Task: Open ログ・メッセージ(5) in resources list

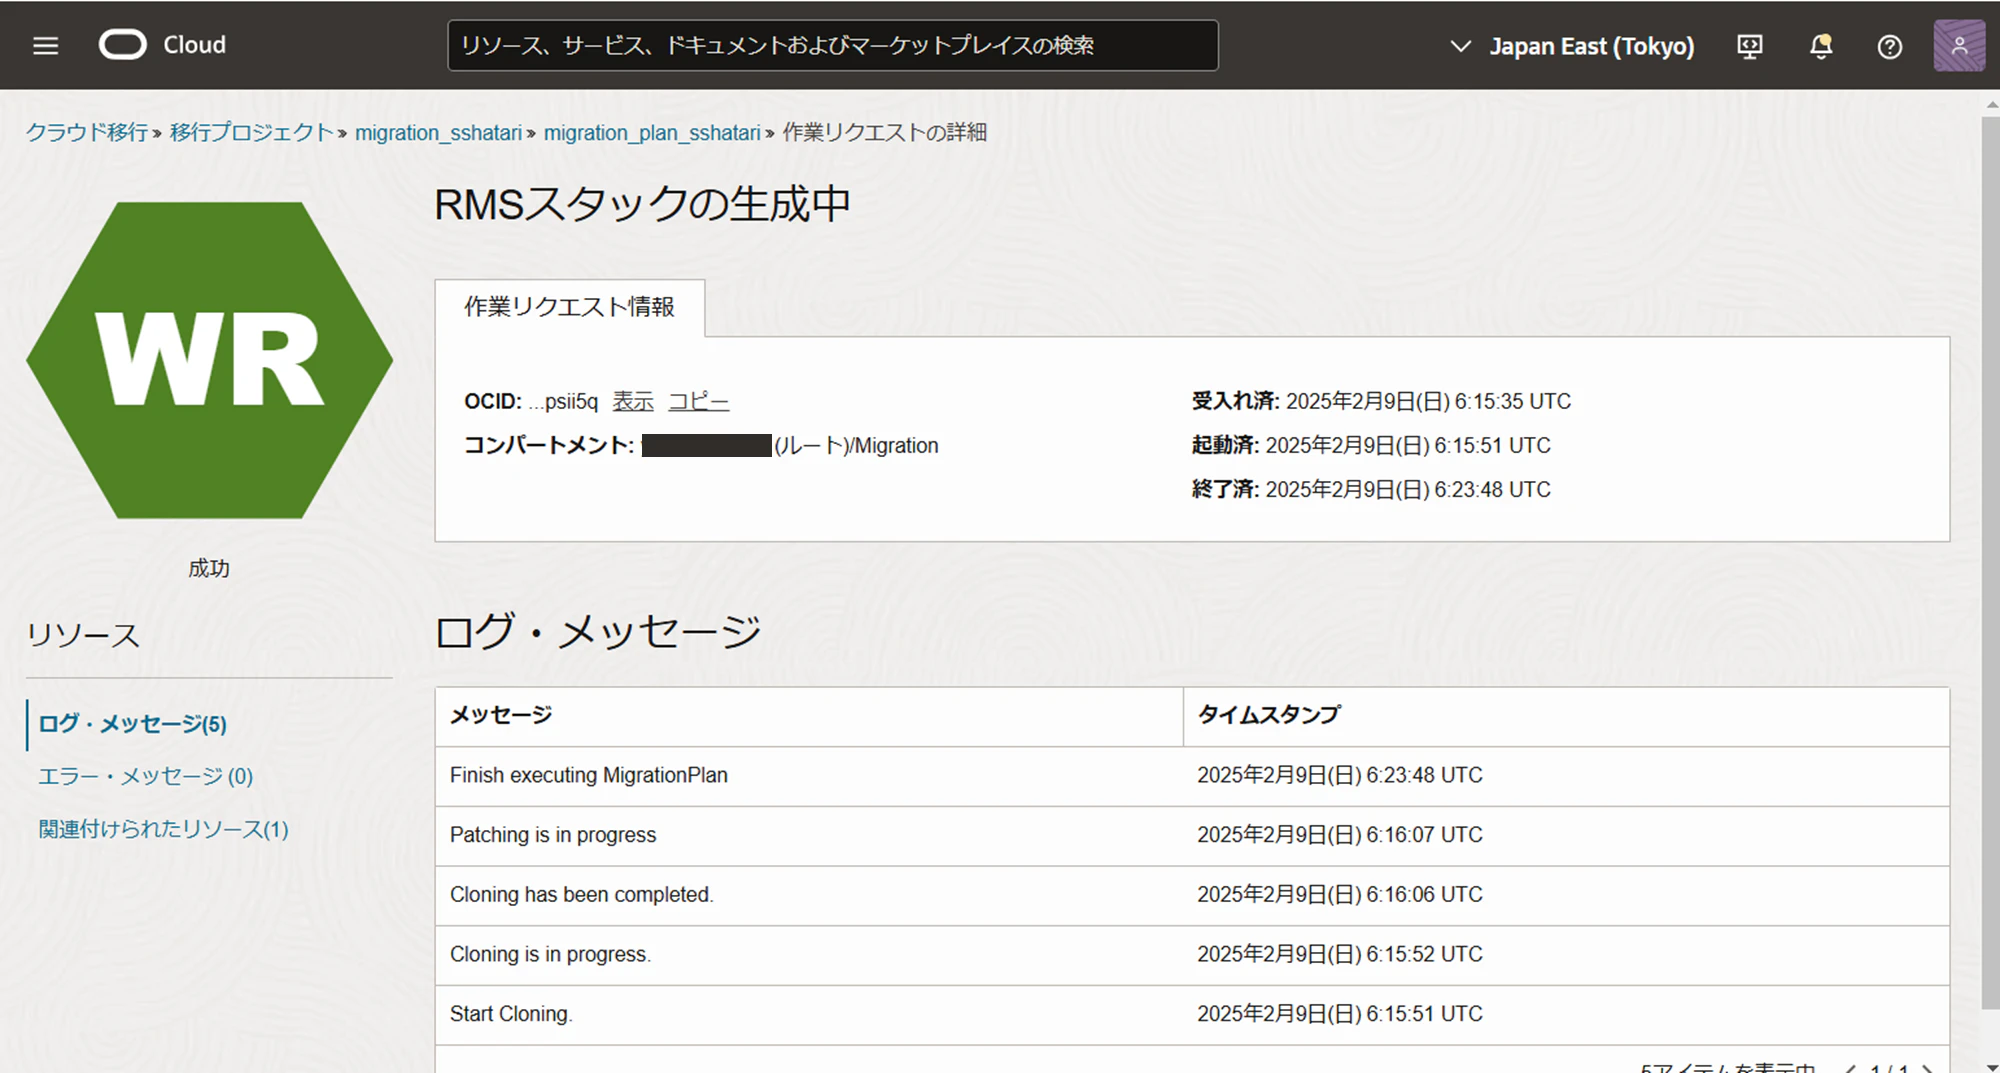Action: click(x=132, y=724)
